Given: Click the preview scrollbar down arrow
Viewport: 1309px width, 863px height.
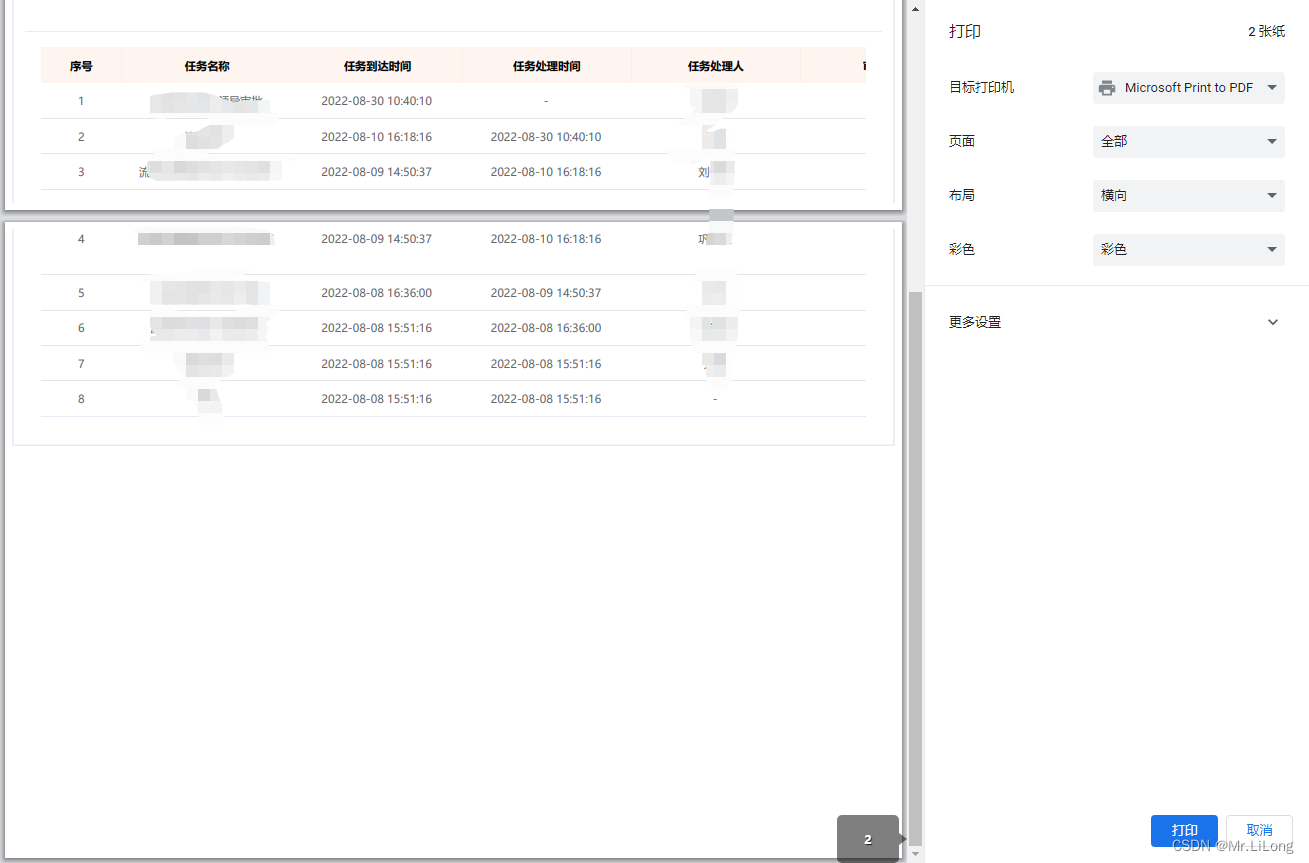Looking at the screenshot, I should pyautogui.click(x=915, y=855).
